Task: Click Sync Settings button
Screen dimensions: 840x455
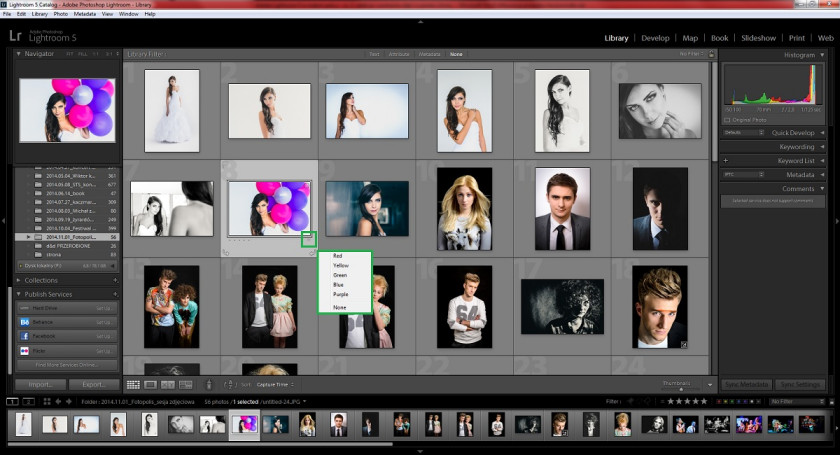Action: tap(800, 384)
